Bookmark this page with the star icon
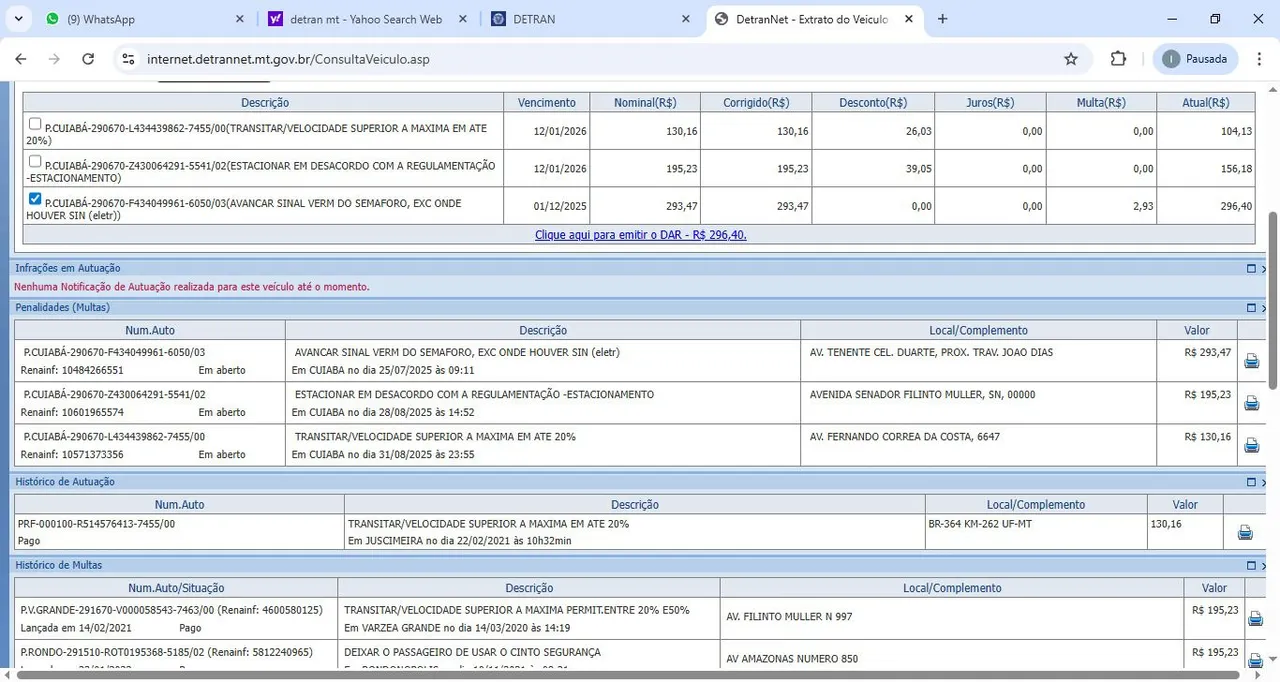 [1071, 59]
